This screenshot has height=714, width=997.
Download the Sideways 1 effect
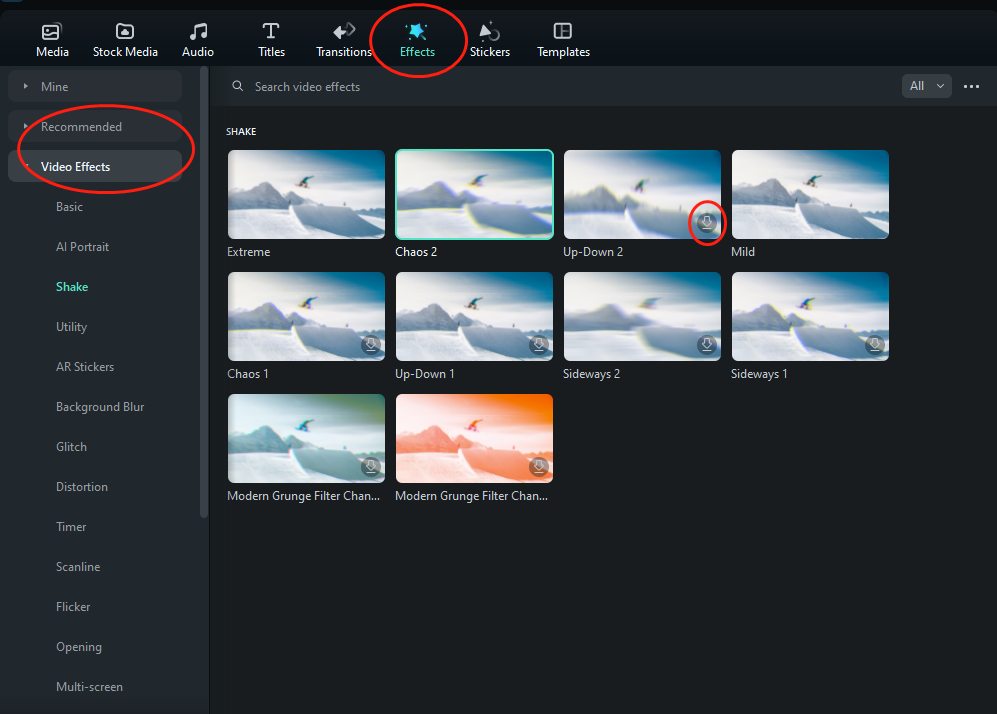click(x=875, y=344)
